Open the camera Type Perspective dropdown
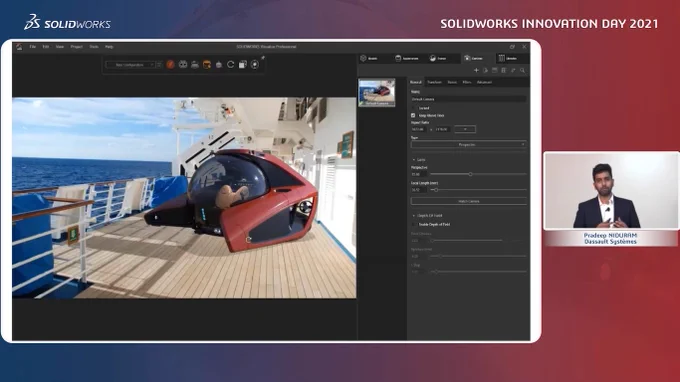The image size is (680, 382). pyautogui.click(x=468, y=145)
